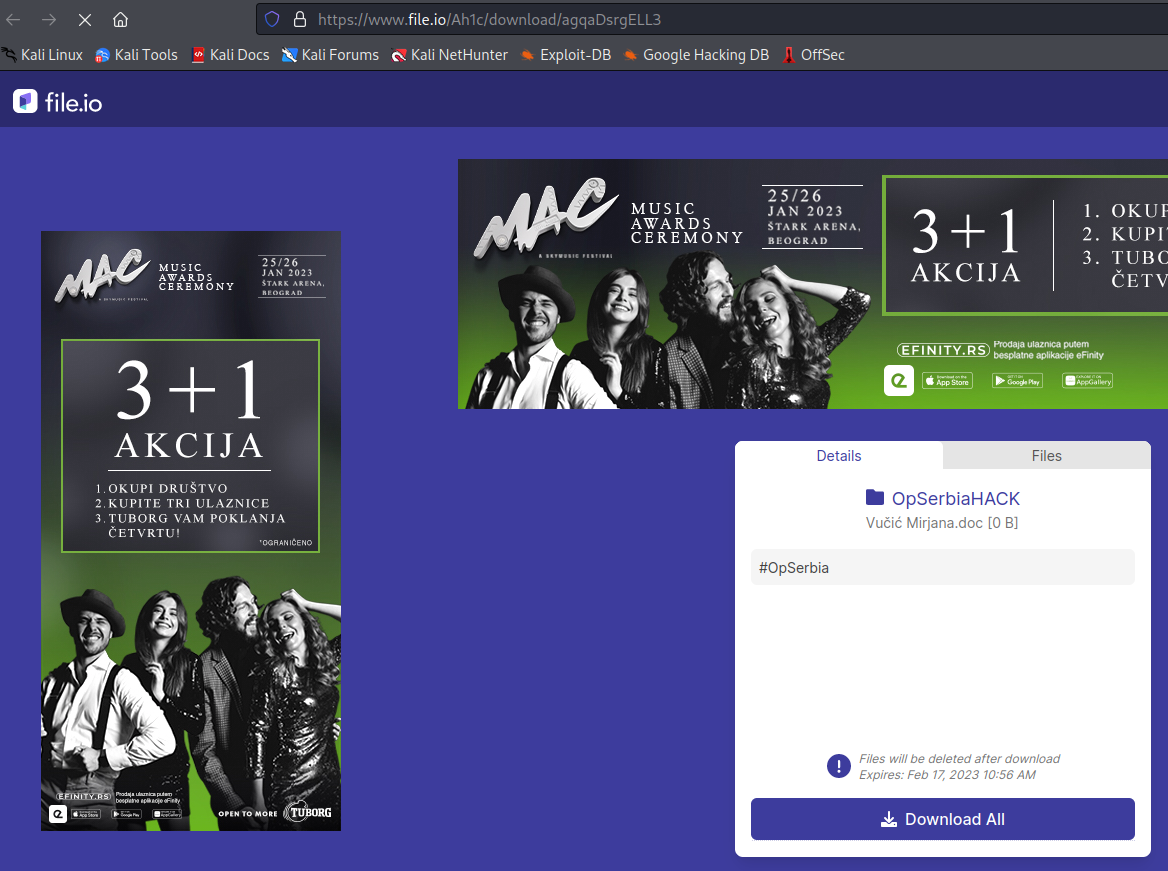Click the Download All button
The width and height of the screenshot is (1168, 871).
[x=943, y=820]
